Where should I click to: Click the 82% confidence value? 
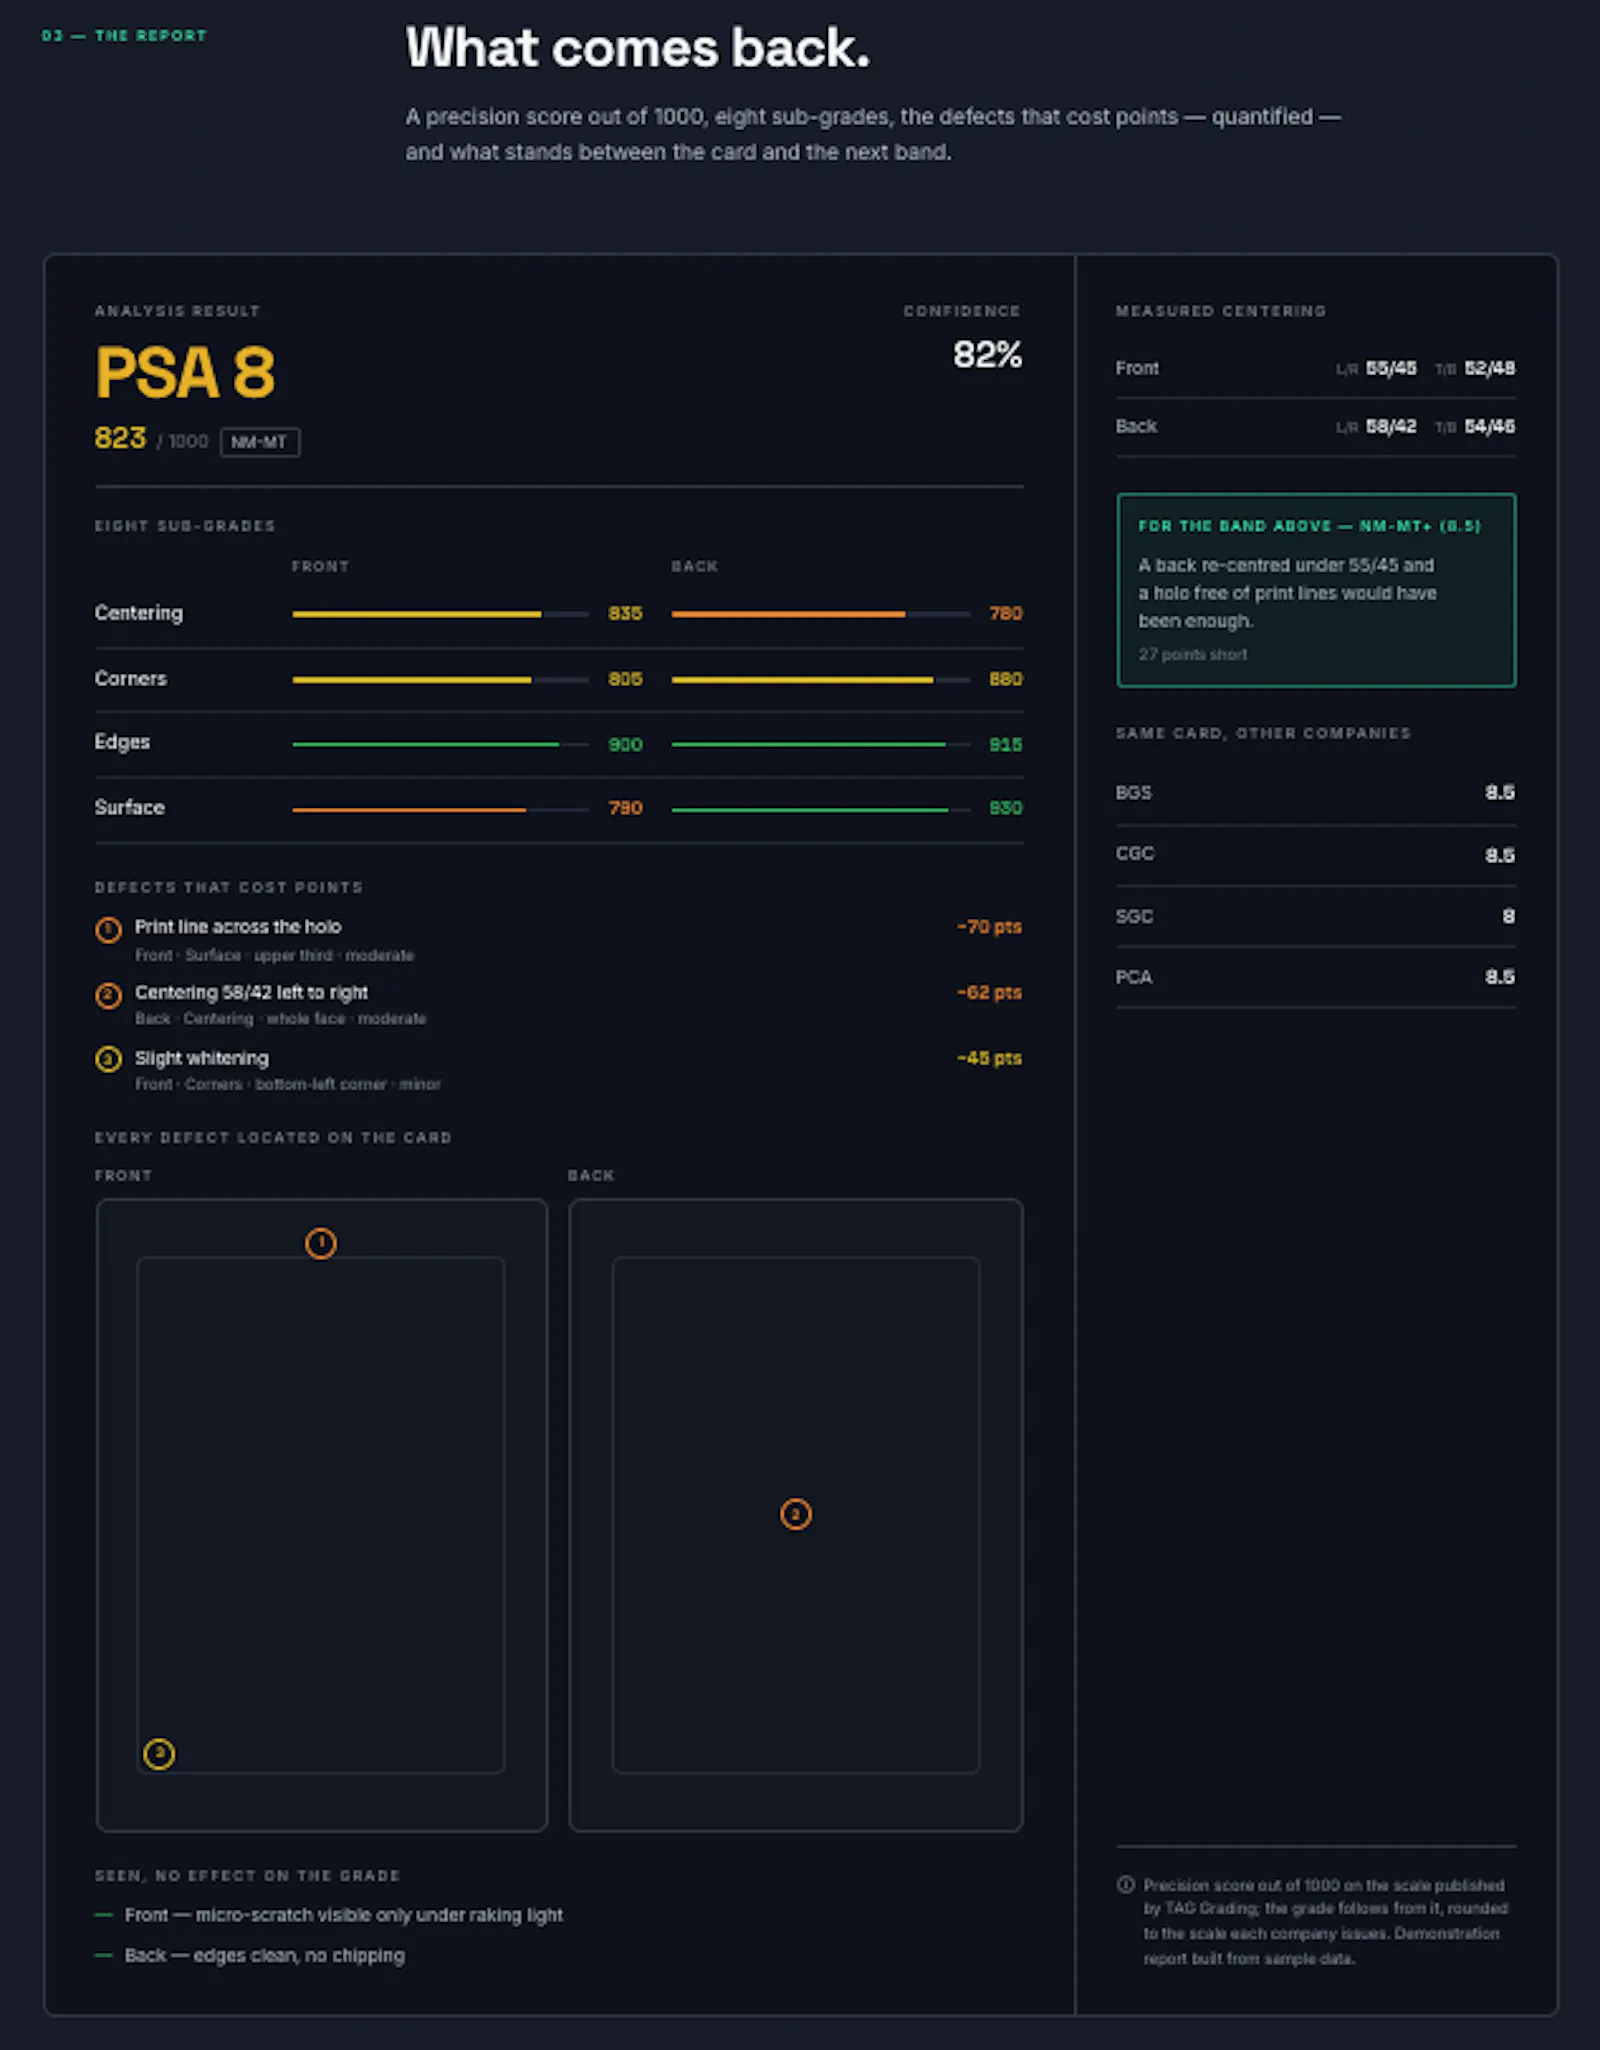click(987, 355)
